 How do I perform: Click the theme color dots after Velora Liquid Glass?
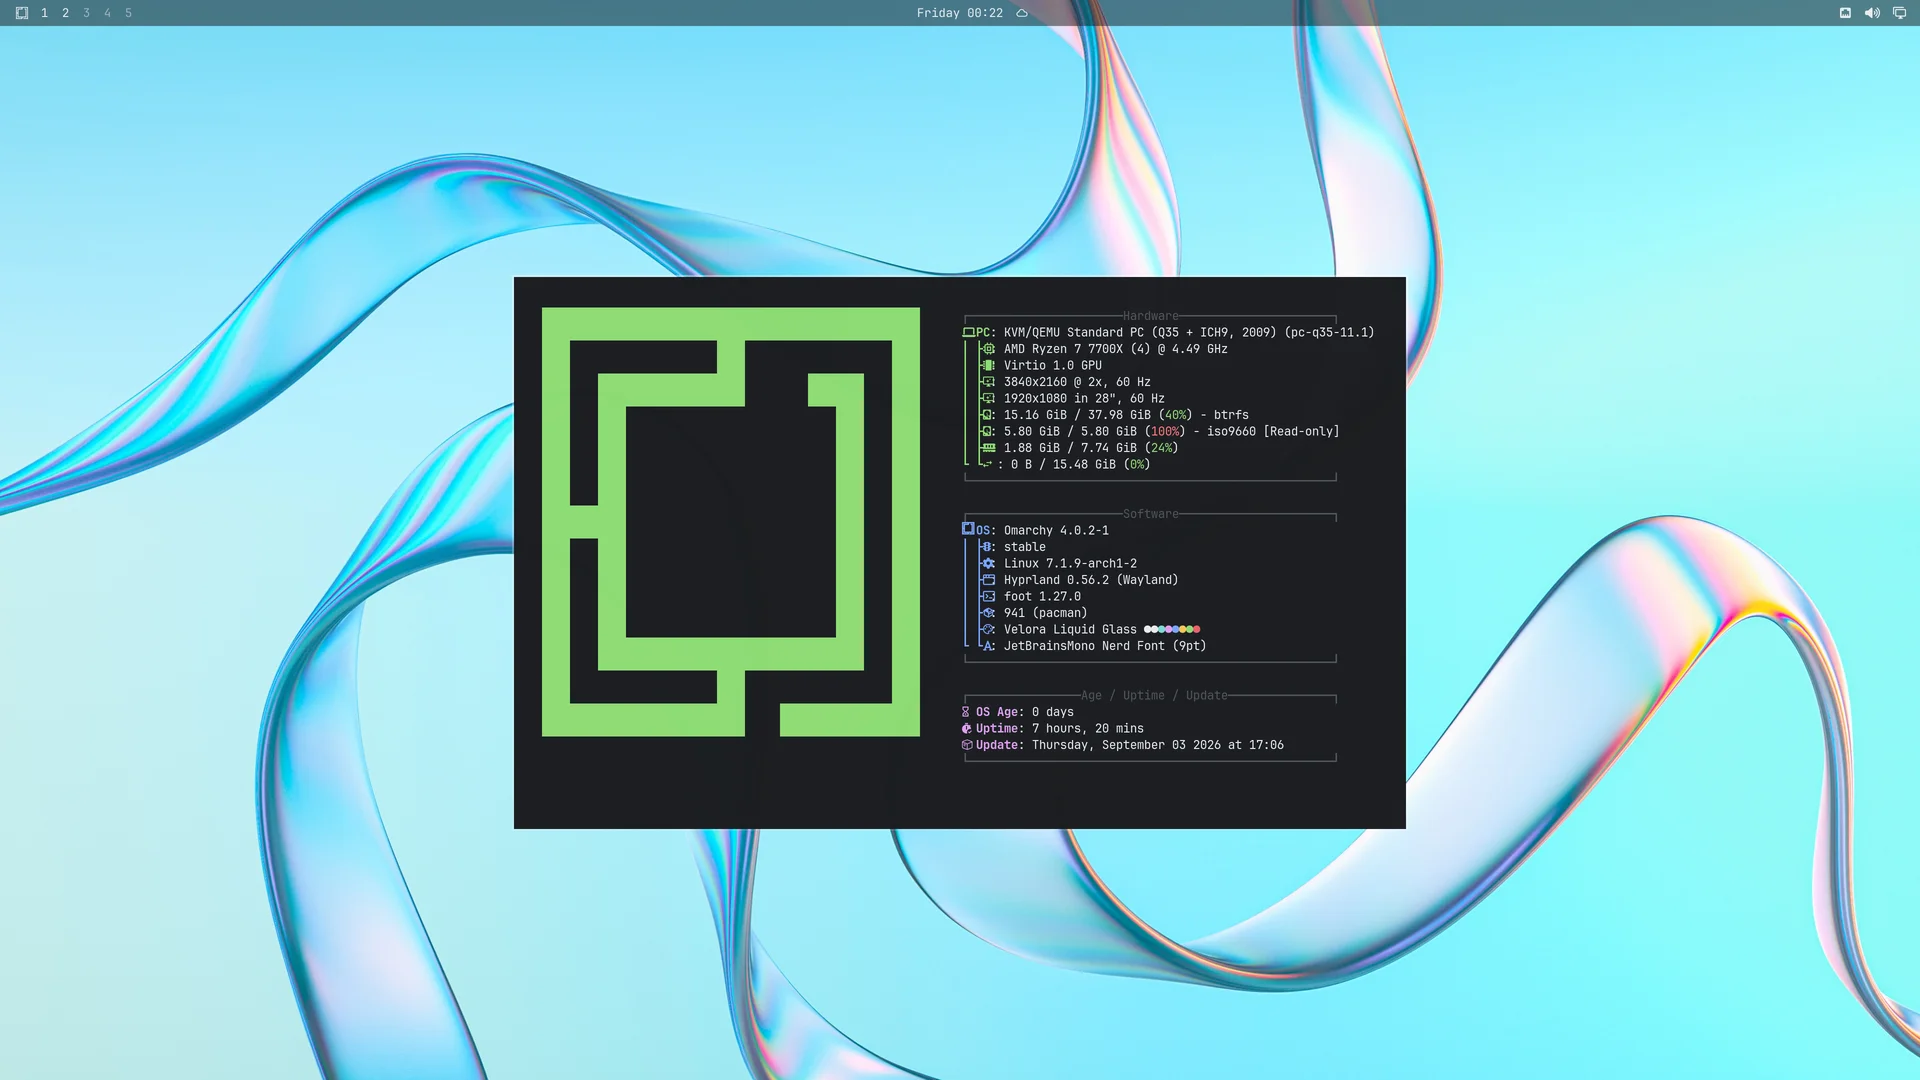click(1172, 629)
